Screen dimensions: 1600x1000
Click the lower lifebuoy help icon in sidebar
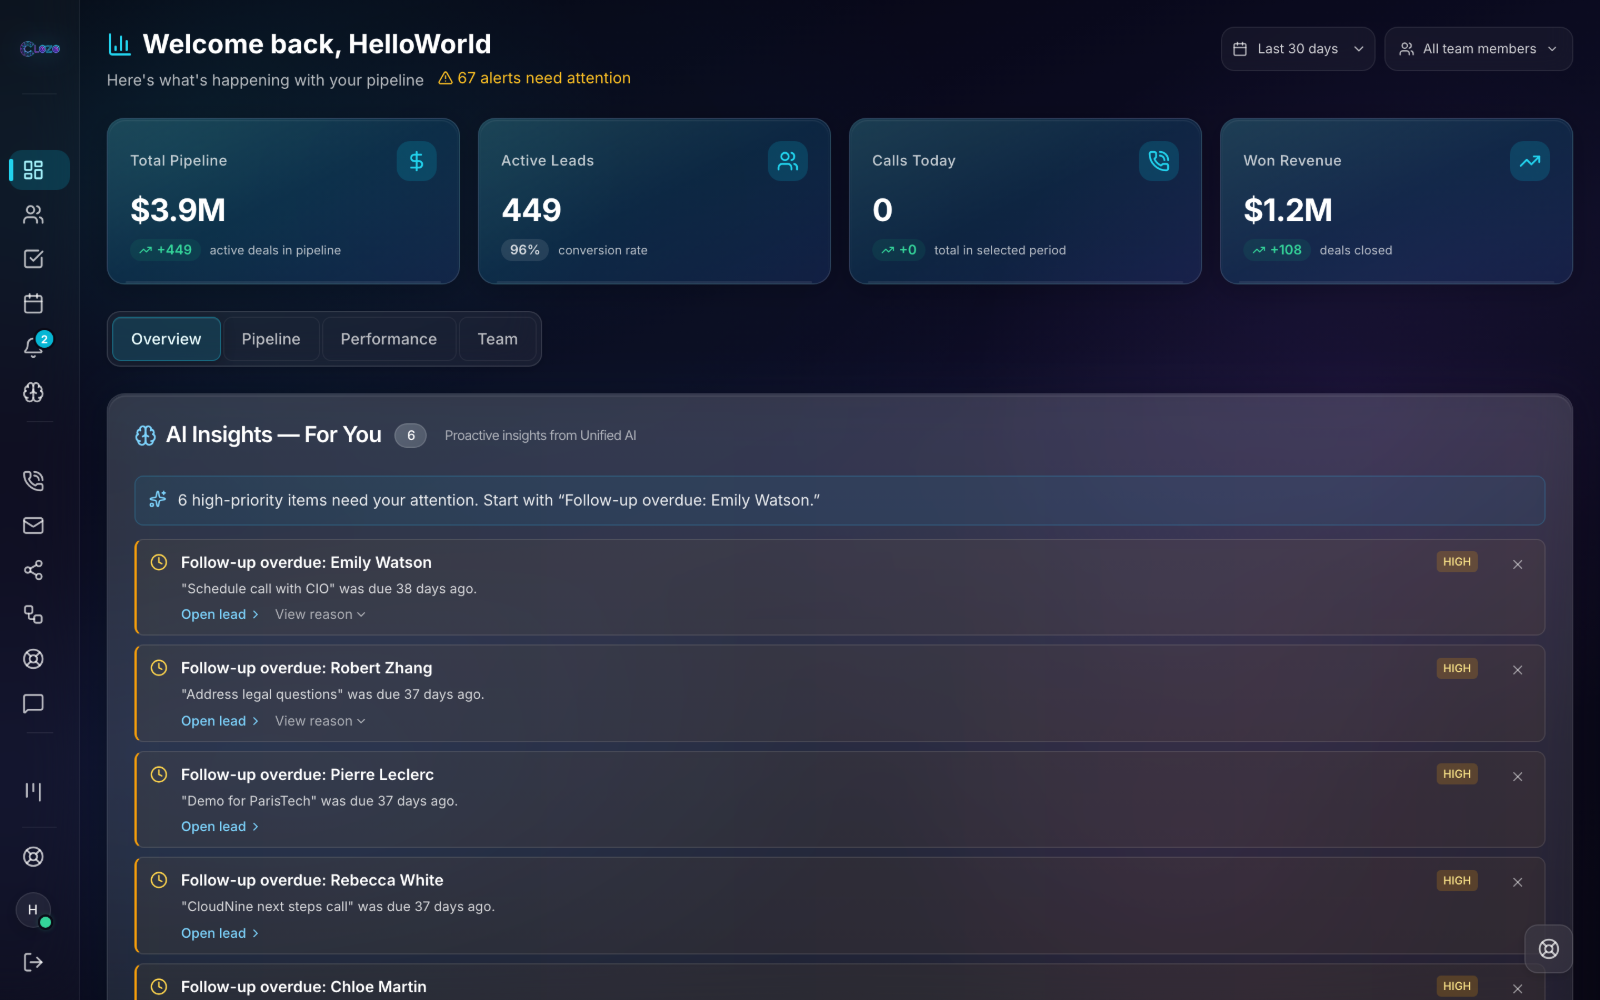pyautogui.click(x=33, y=857)
